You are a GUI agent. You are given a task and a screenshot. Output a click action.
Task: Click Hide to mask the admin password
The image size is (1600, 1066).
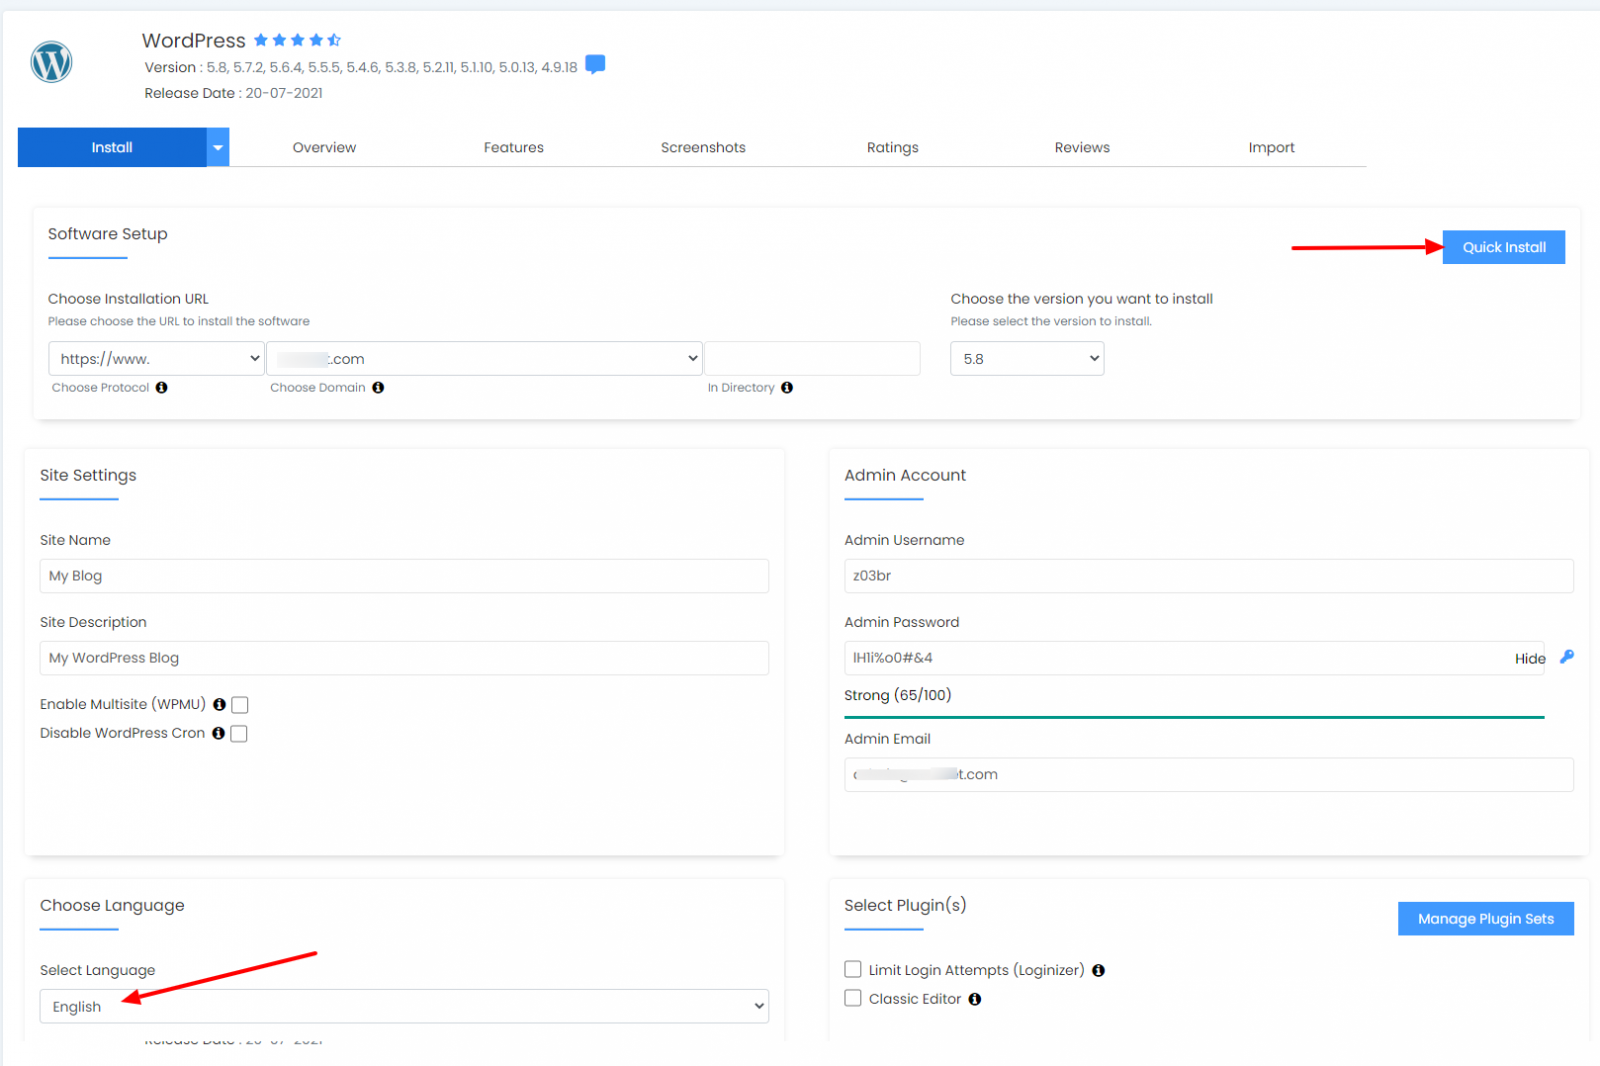pos(1530,658)
